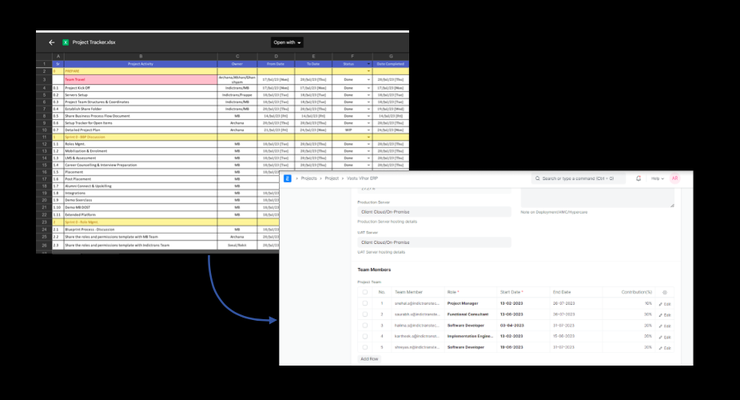740x400 pixels.
Task: Check the Project Manager row checkbox
Action: [x=364, y=303]
